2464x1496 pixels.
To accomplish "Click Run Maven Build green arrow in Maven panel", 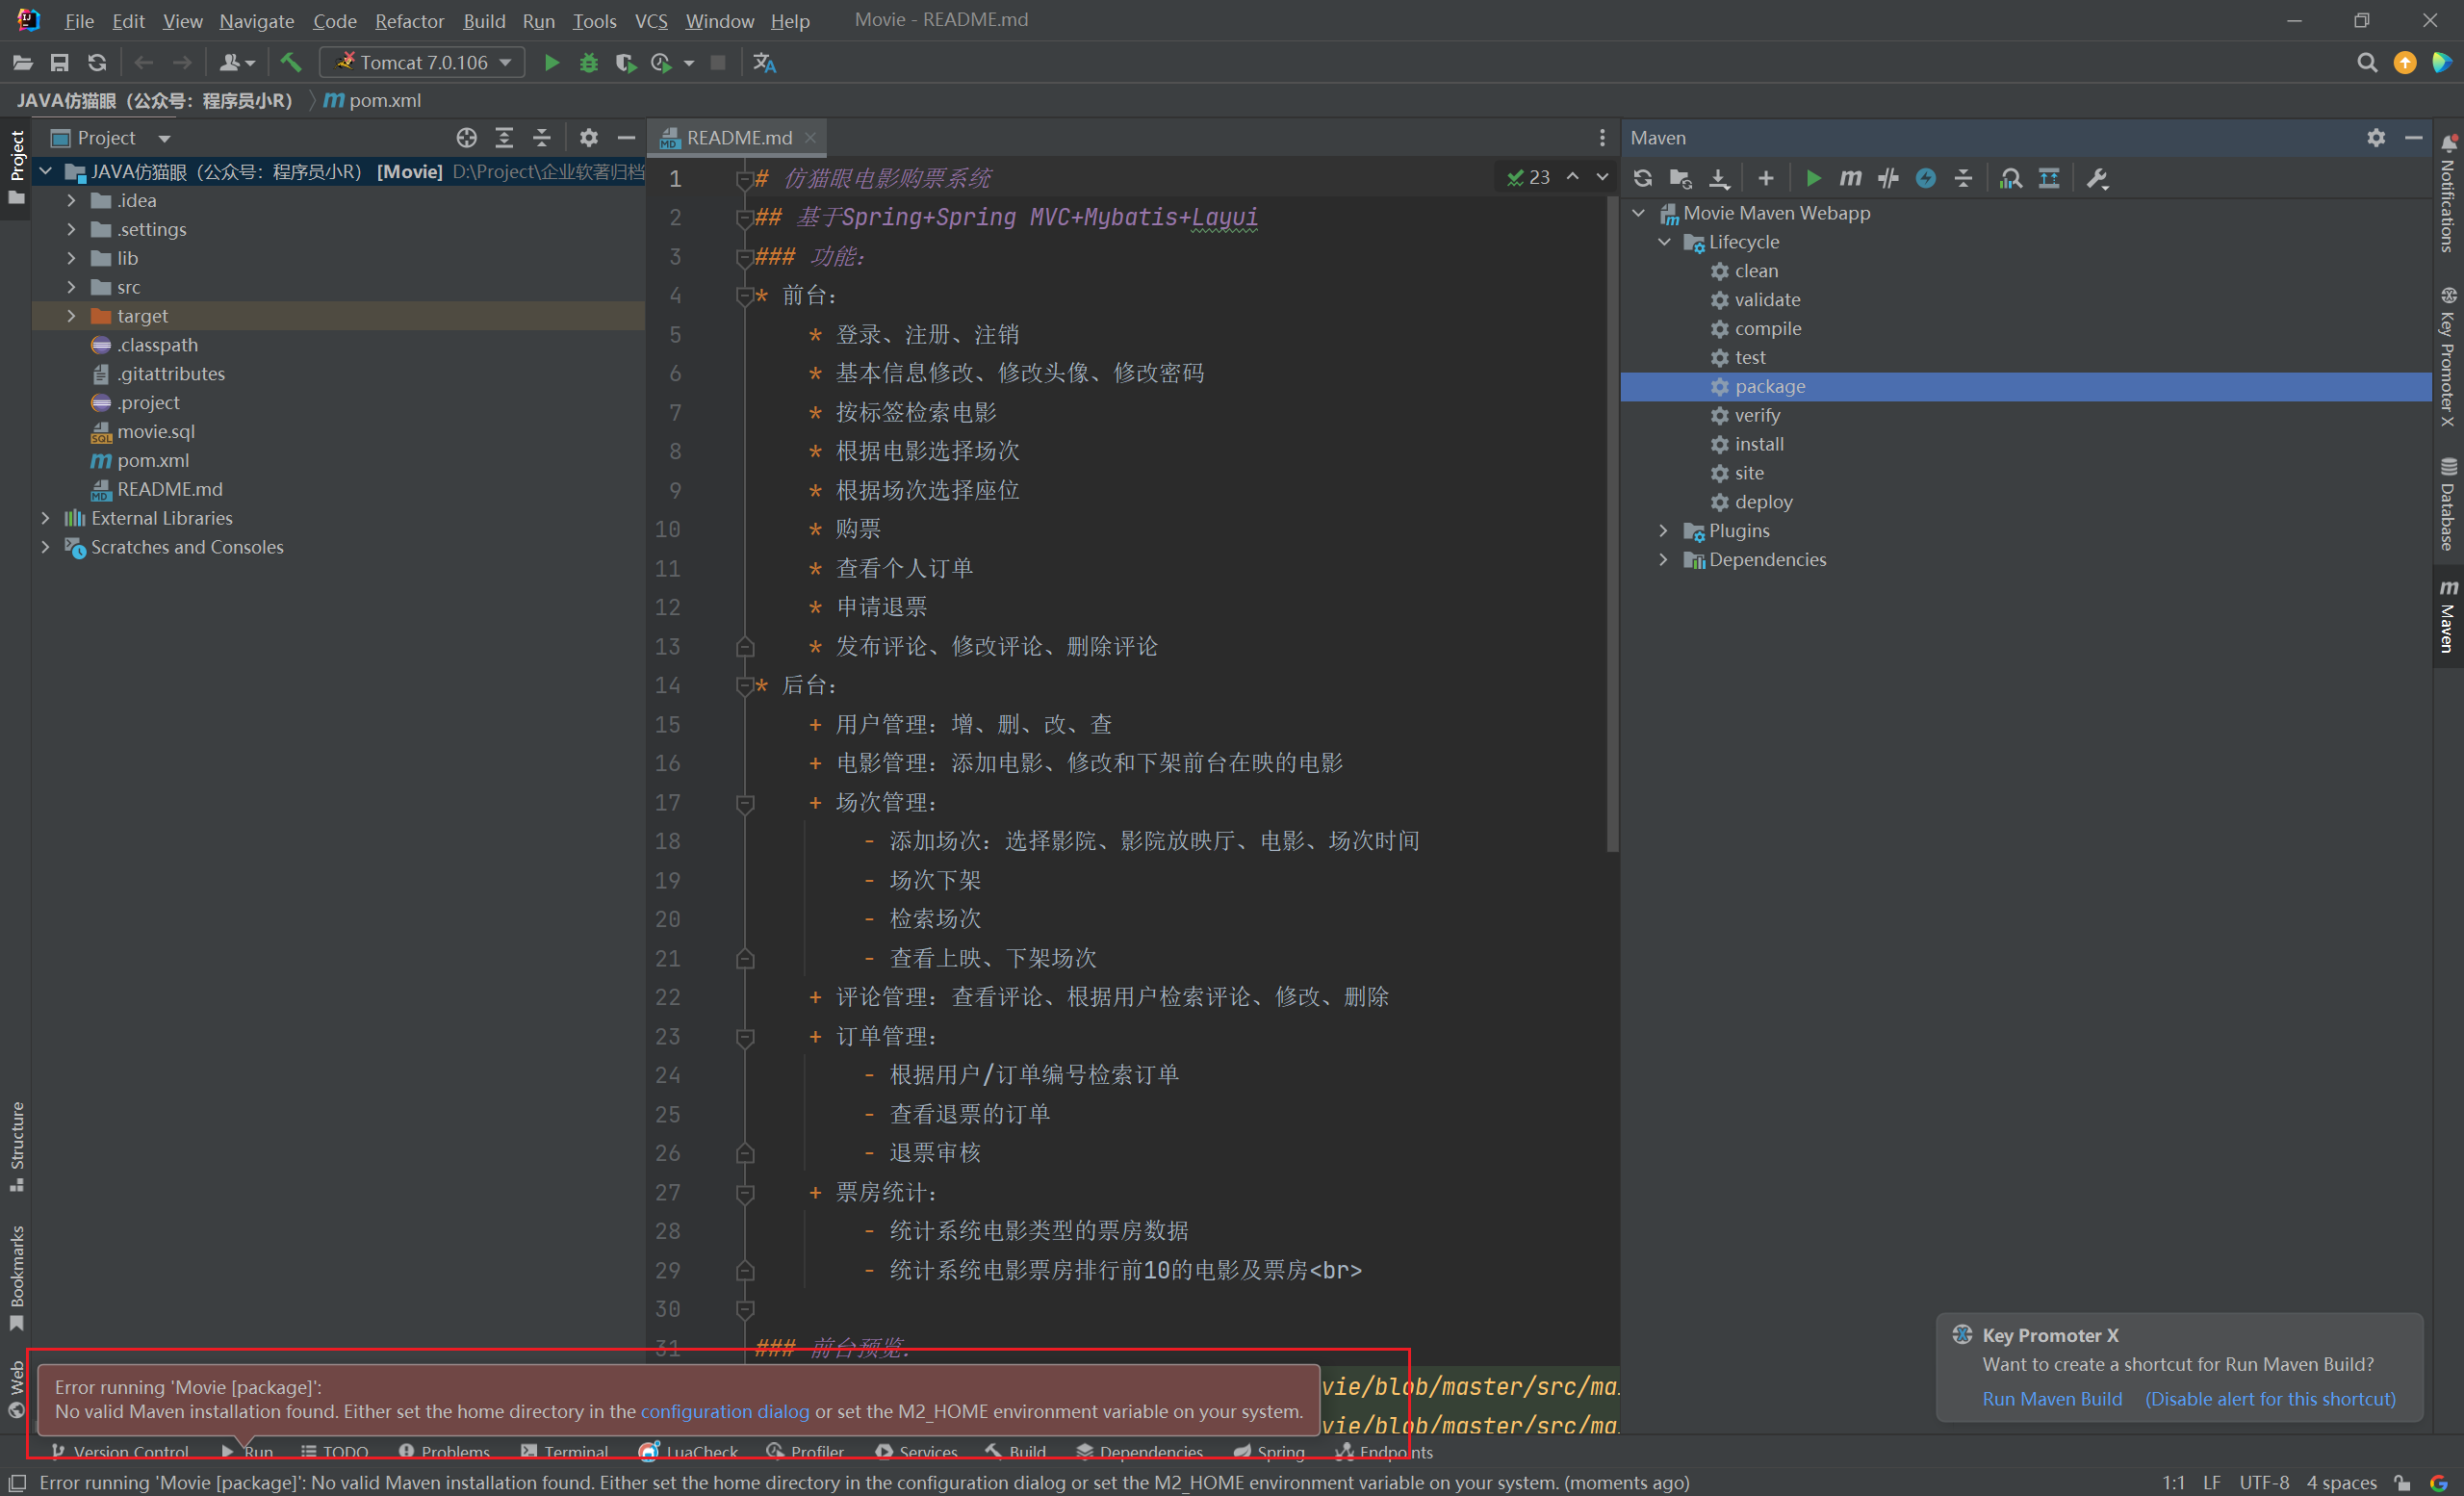I will point(1812,178).
